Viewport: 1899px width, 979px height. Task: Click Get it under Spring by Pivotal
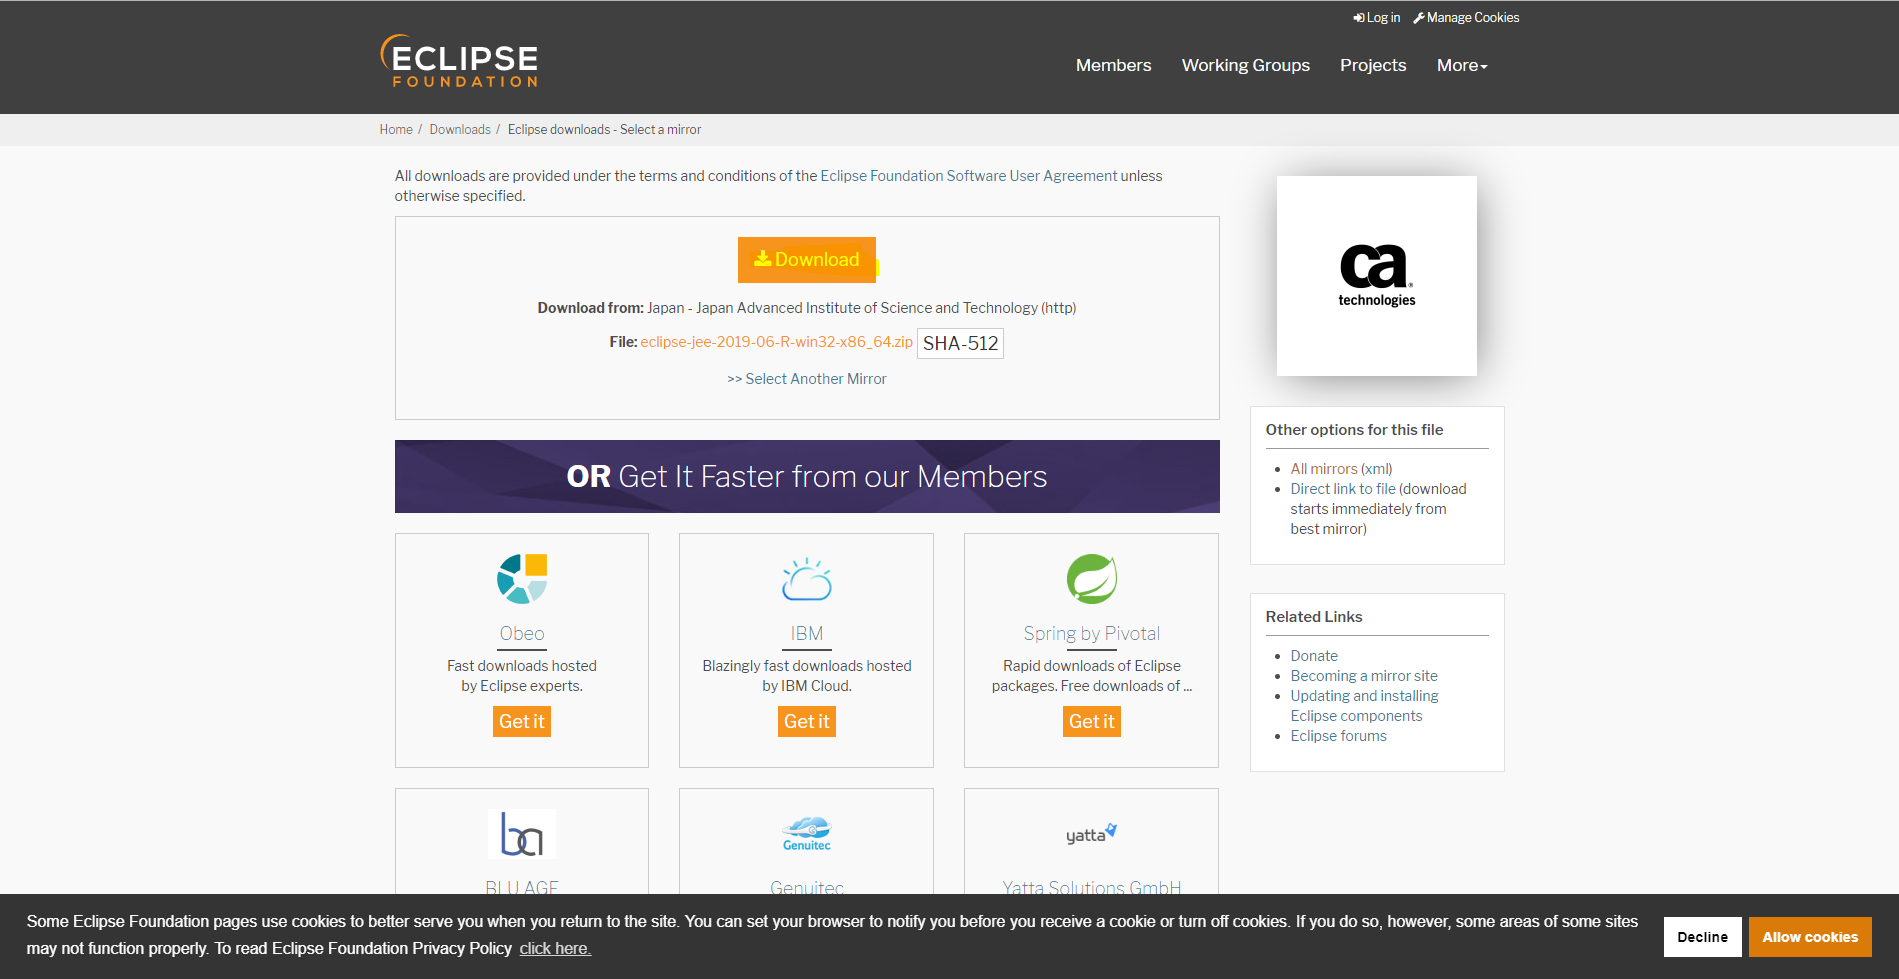tap(1091, 722)
